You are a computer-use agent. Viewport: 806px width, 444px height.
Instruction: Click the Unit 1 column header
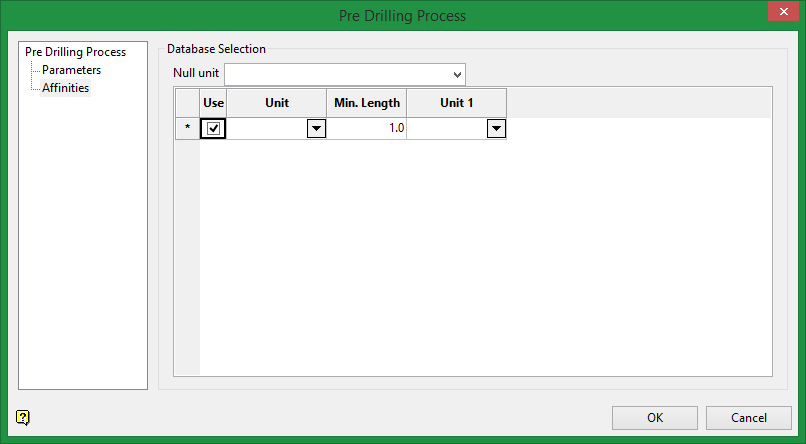coord(456,103)
